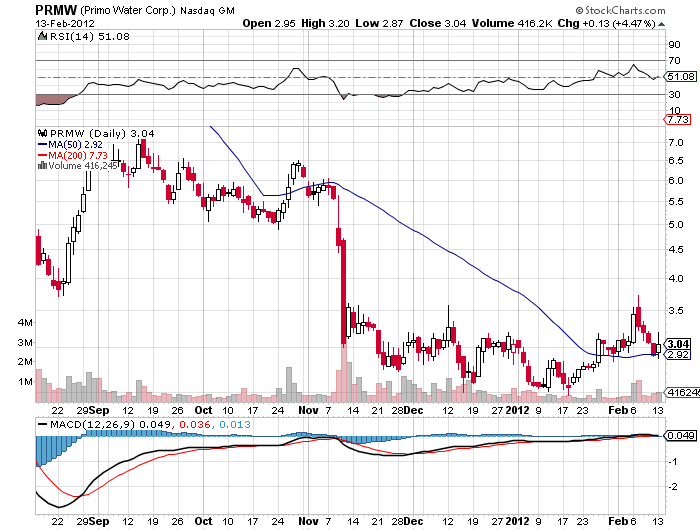Click the '13-Feb-2012' date
Screen dimensions: 700x530
pos(65,23)
